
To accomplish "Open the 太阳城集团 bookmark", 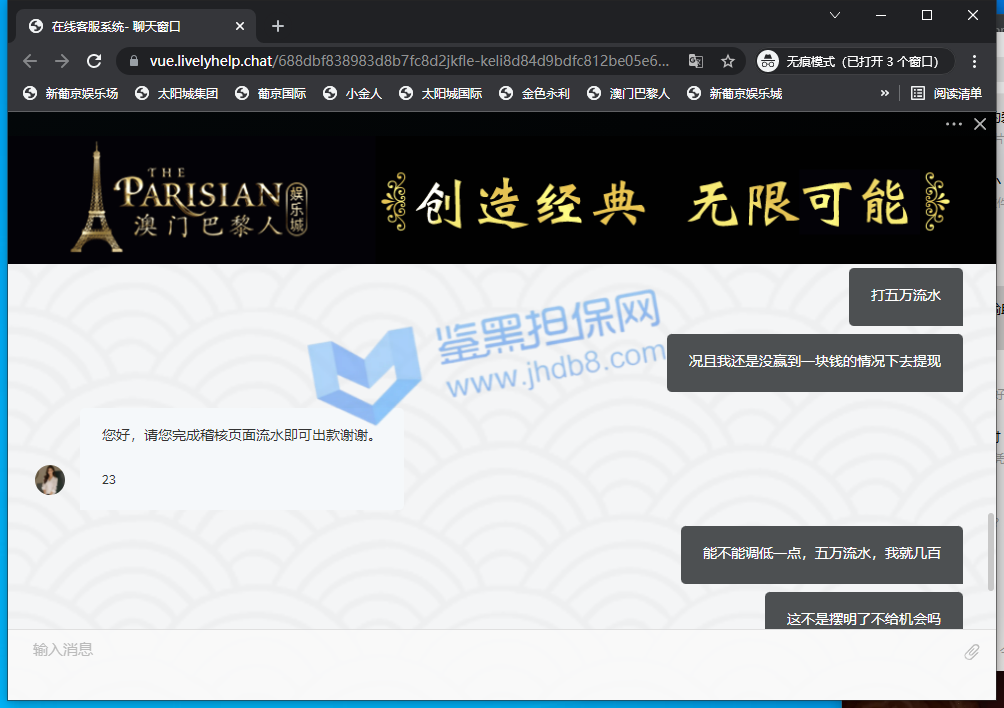I will 176,93.
